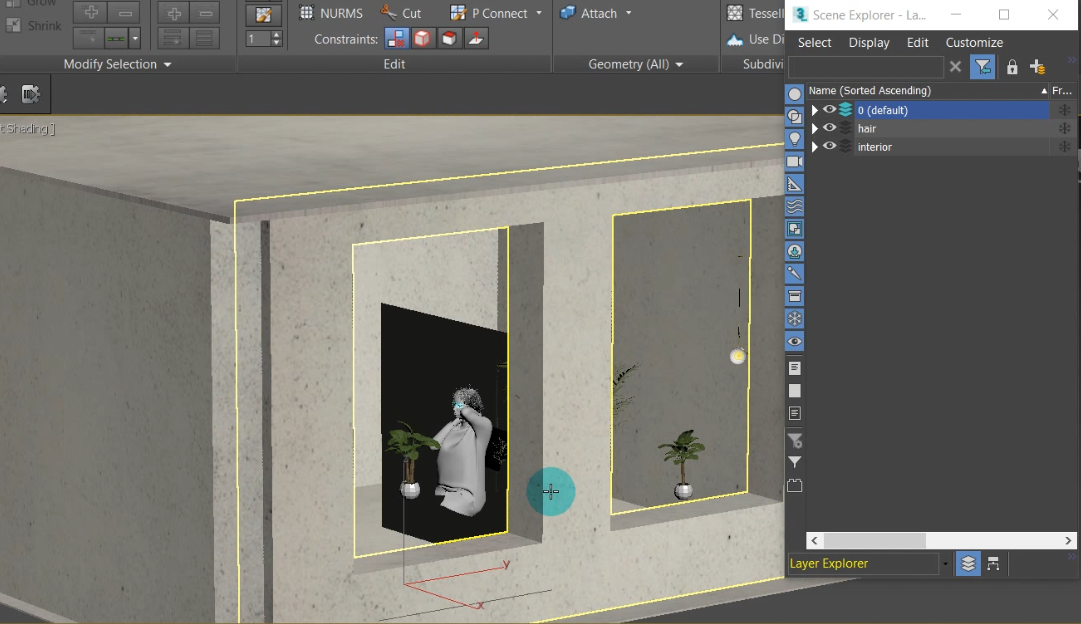Create a new layer with plus icon
Screen dimensions: 1081x624
pyautogui.click(x=1038, y=67)
